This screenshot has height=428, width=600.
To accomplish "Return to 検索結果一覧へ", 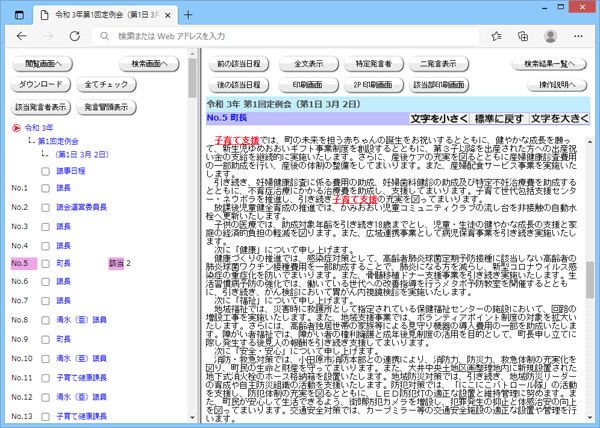I will click(549, 64).
